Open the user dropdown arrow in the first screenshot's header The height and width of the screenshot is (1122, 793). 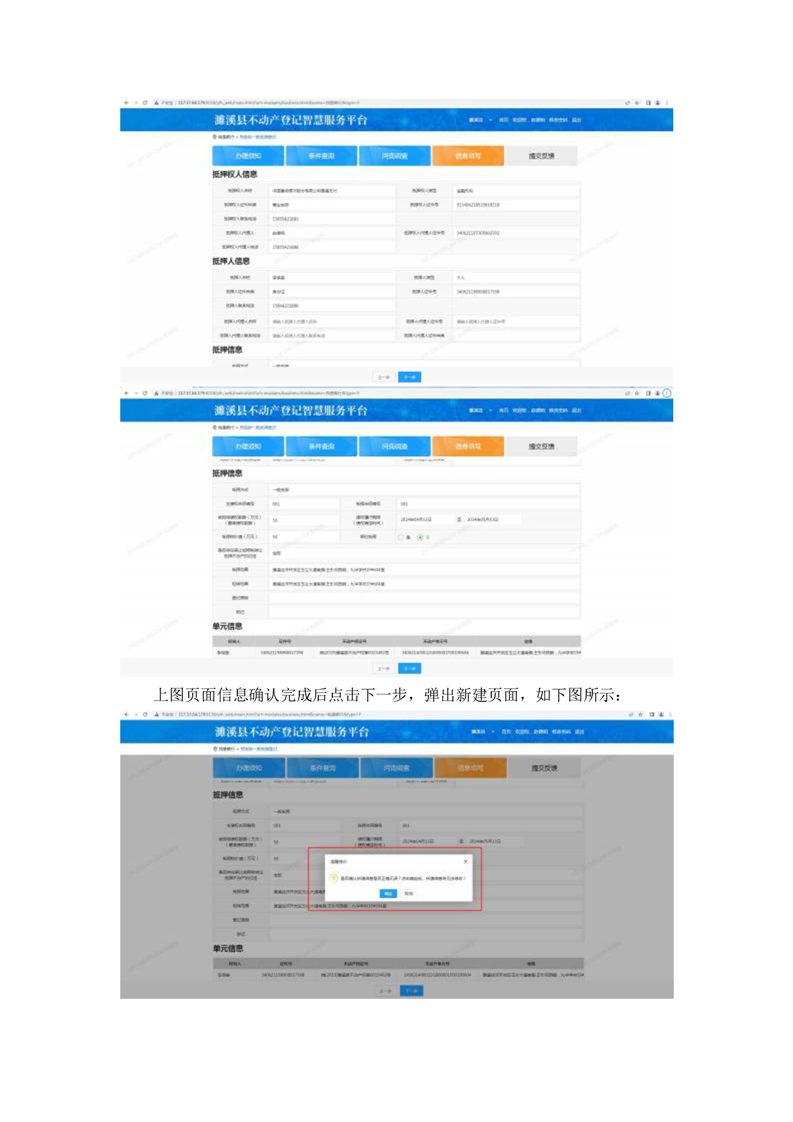point(490,119)
